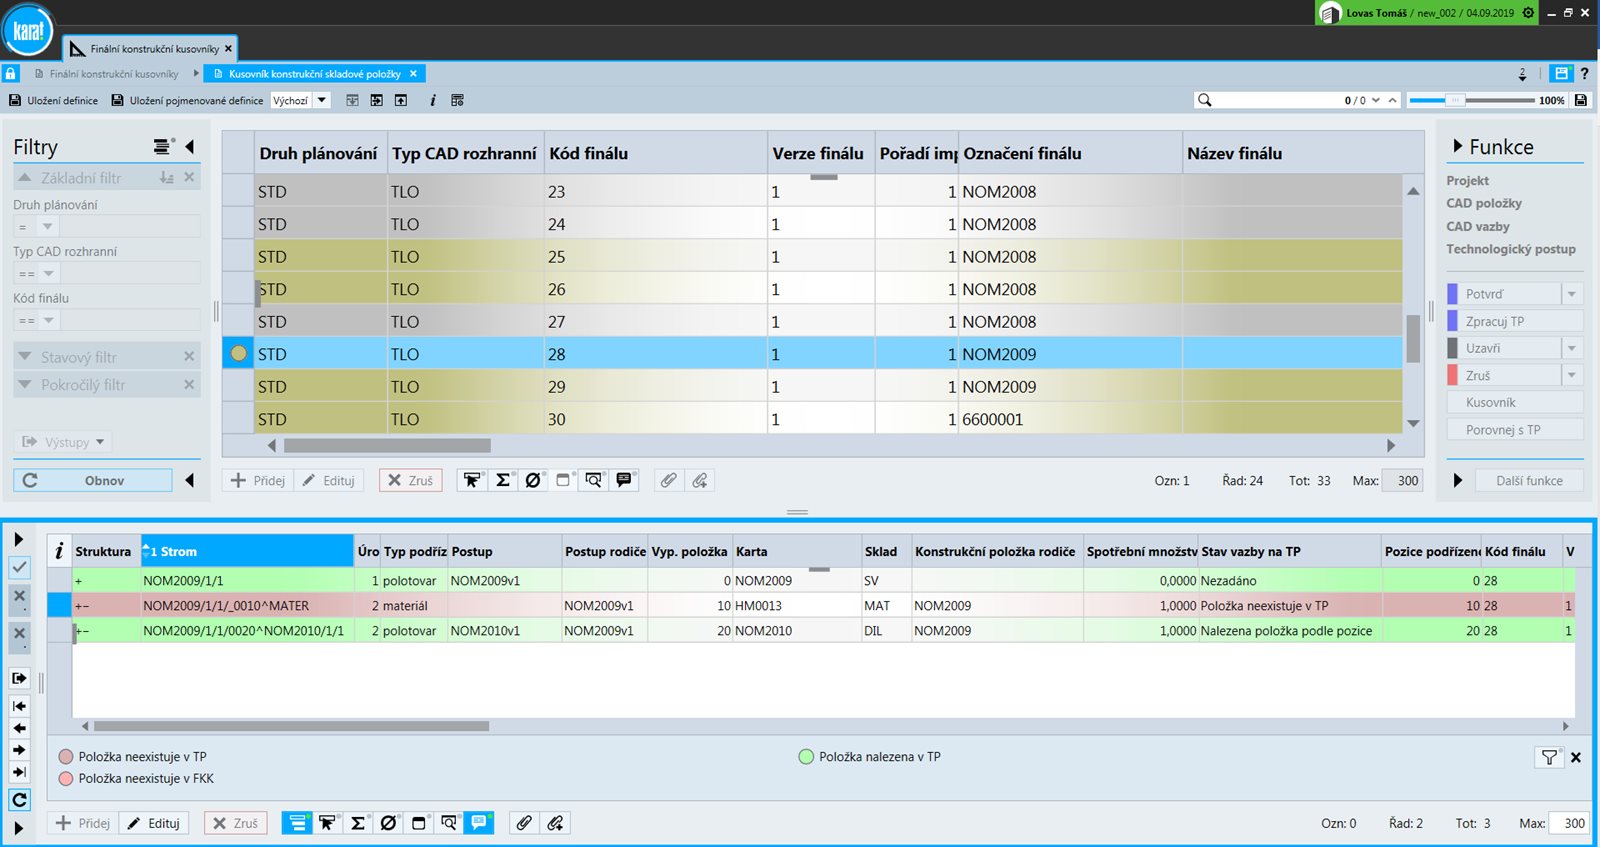Expand the Stavový filtr section
This screenshot has width=1600, height=847.
pos(25,357)
